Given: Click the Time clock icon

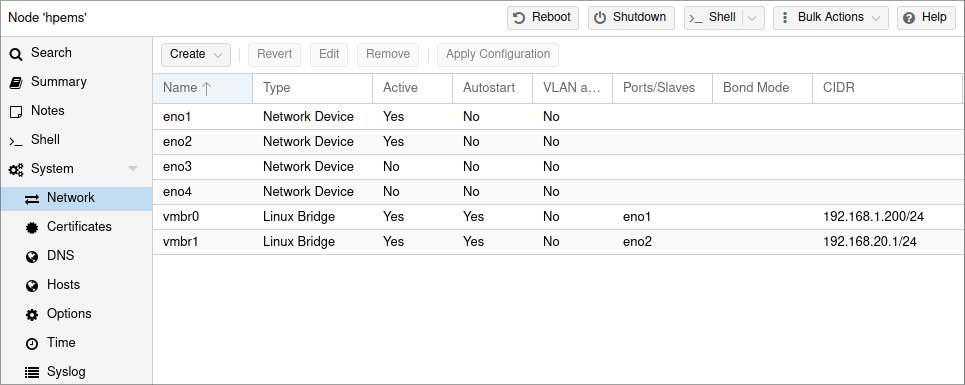Looking at the screenshot, I should coord(31,343).
